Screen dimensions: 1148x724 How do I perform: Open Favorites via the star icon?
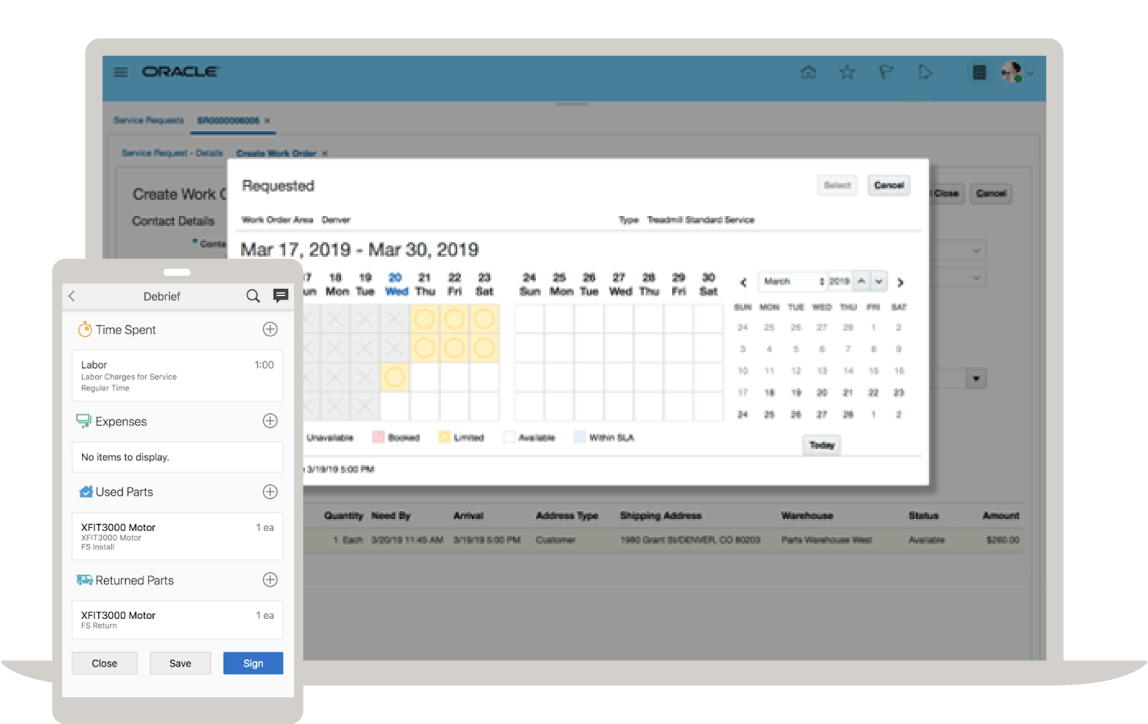pyautogui.click(x=847, y=72)
